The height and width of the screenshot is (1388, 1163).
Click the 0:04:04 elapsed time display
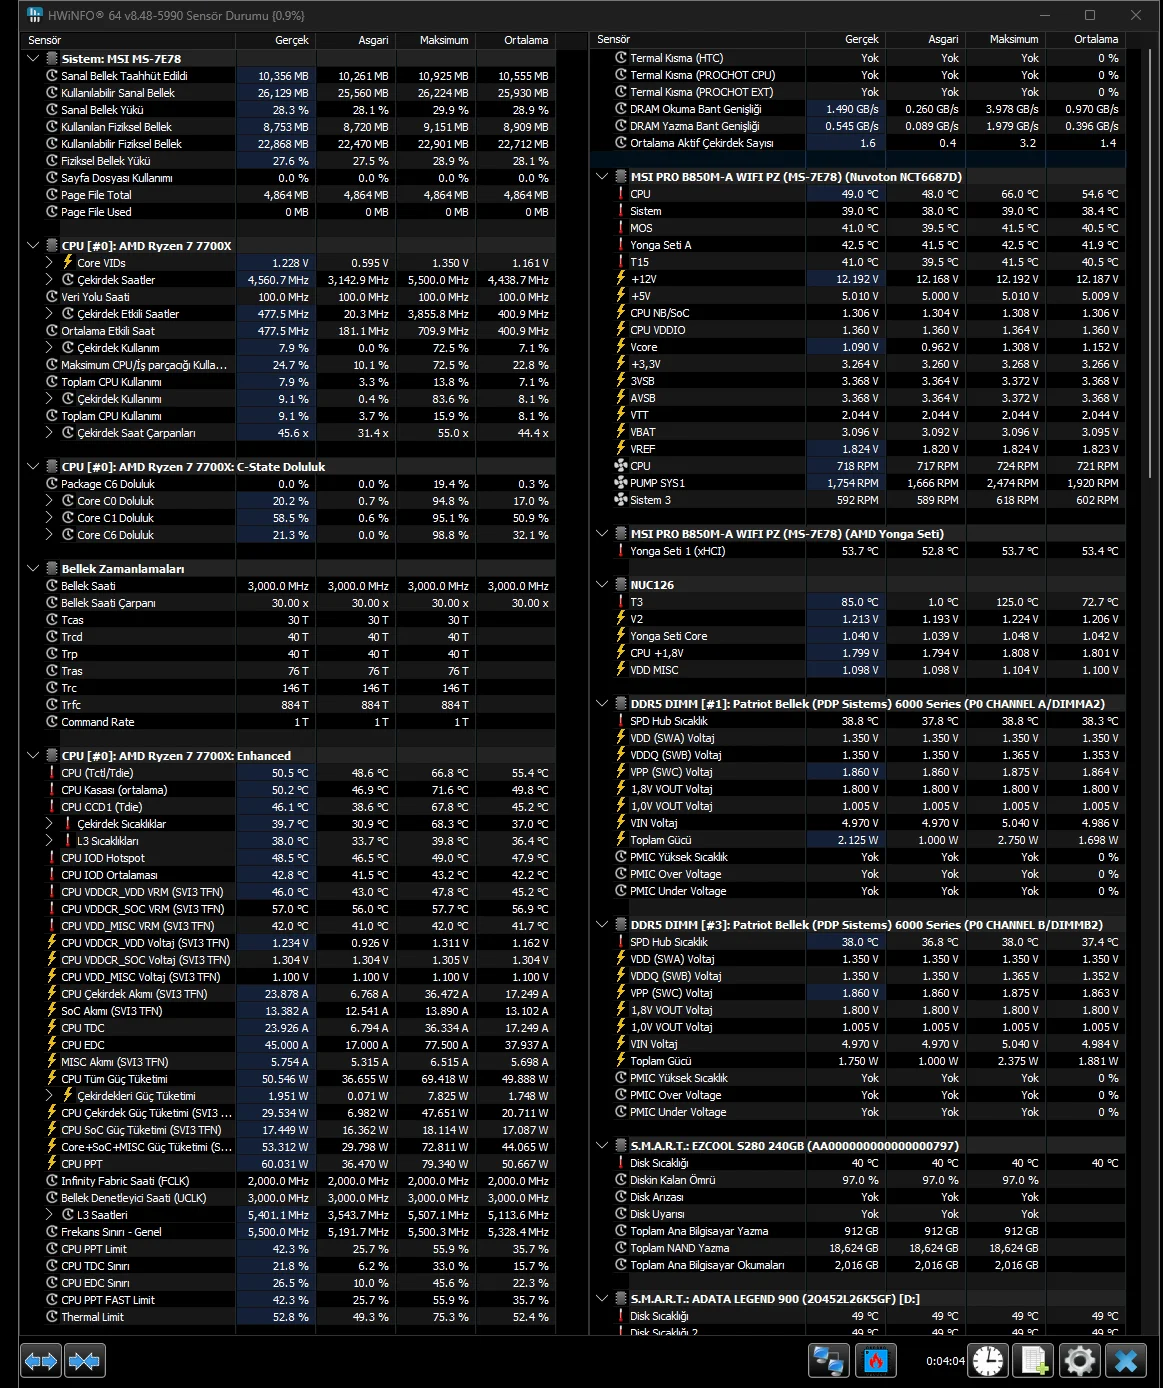coord(945,1361)
